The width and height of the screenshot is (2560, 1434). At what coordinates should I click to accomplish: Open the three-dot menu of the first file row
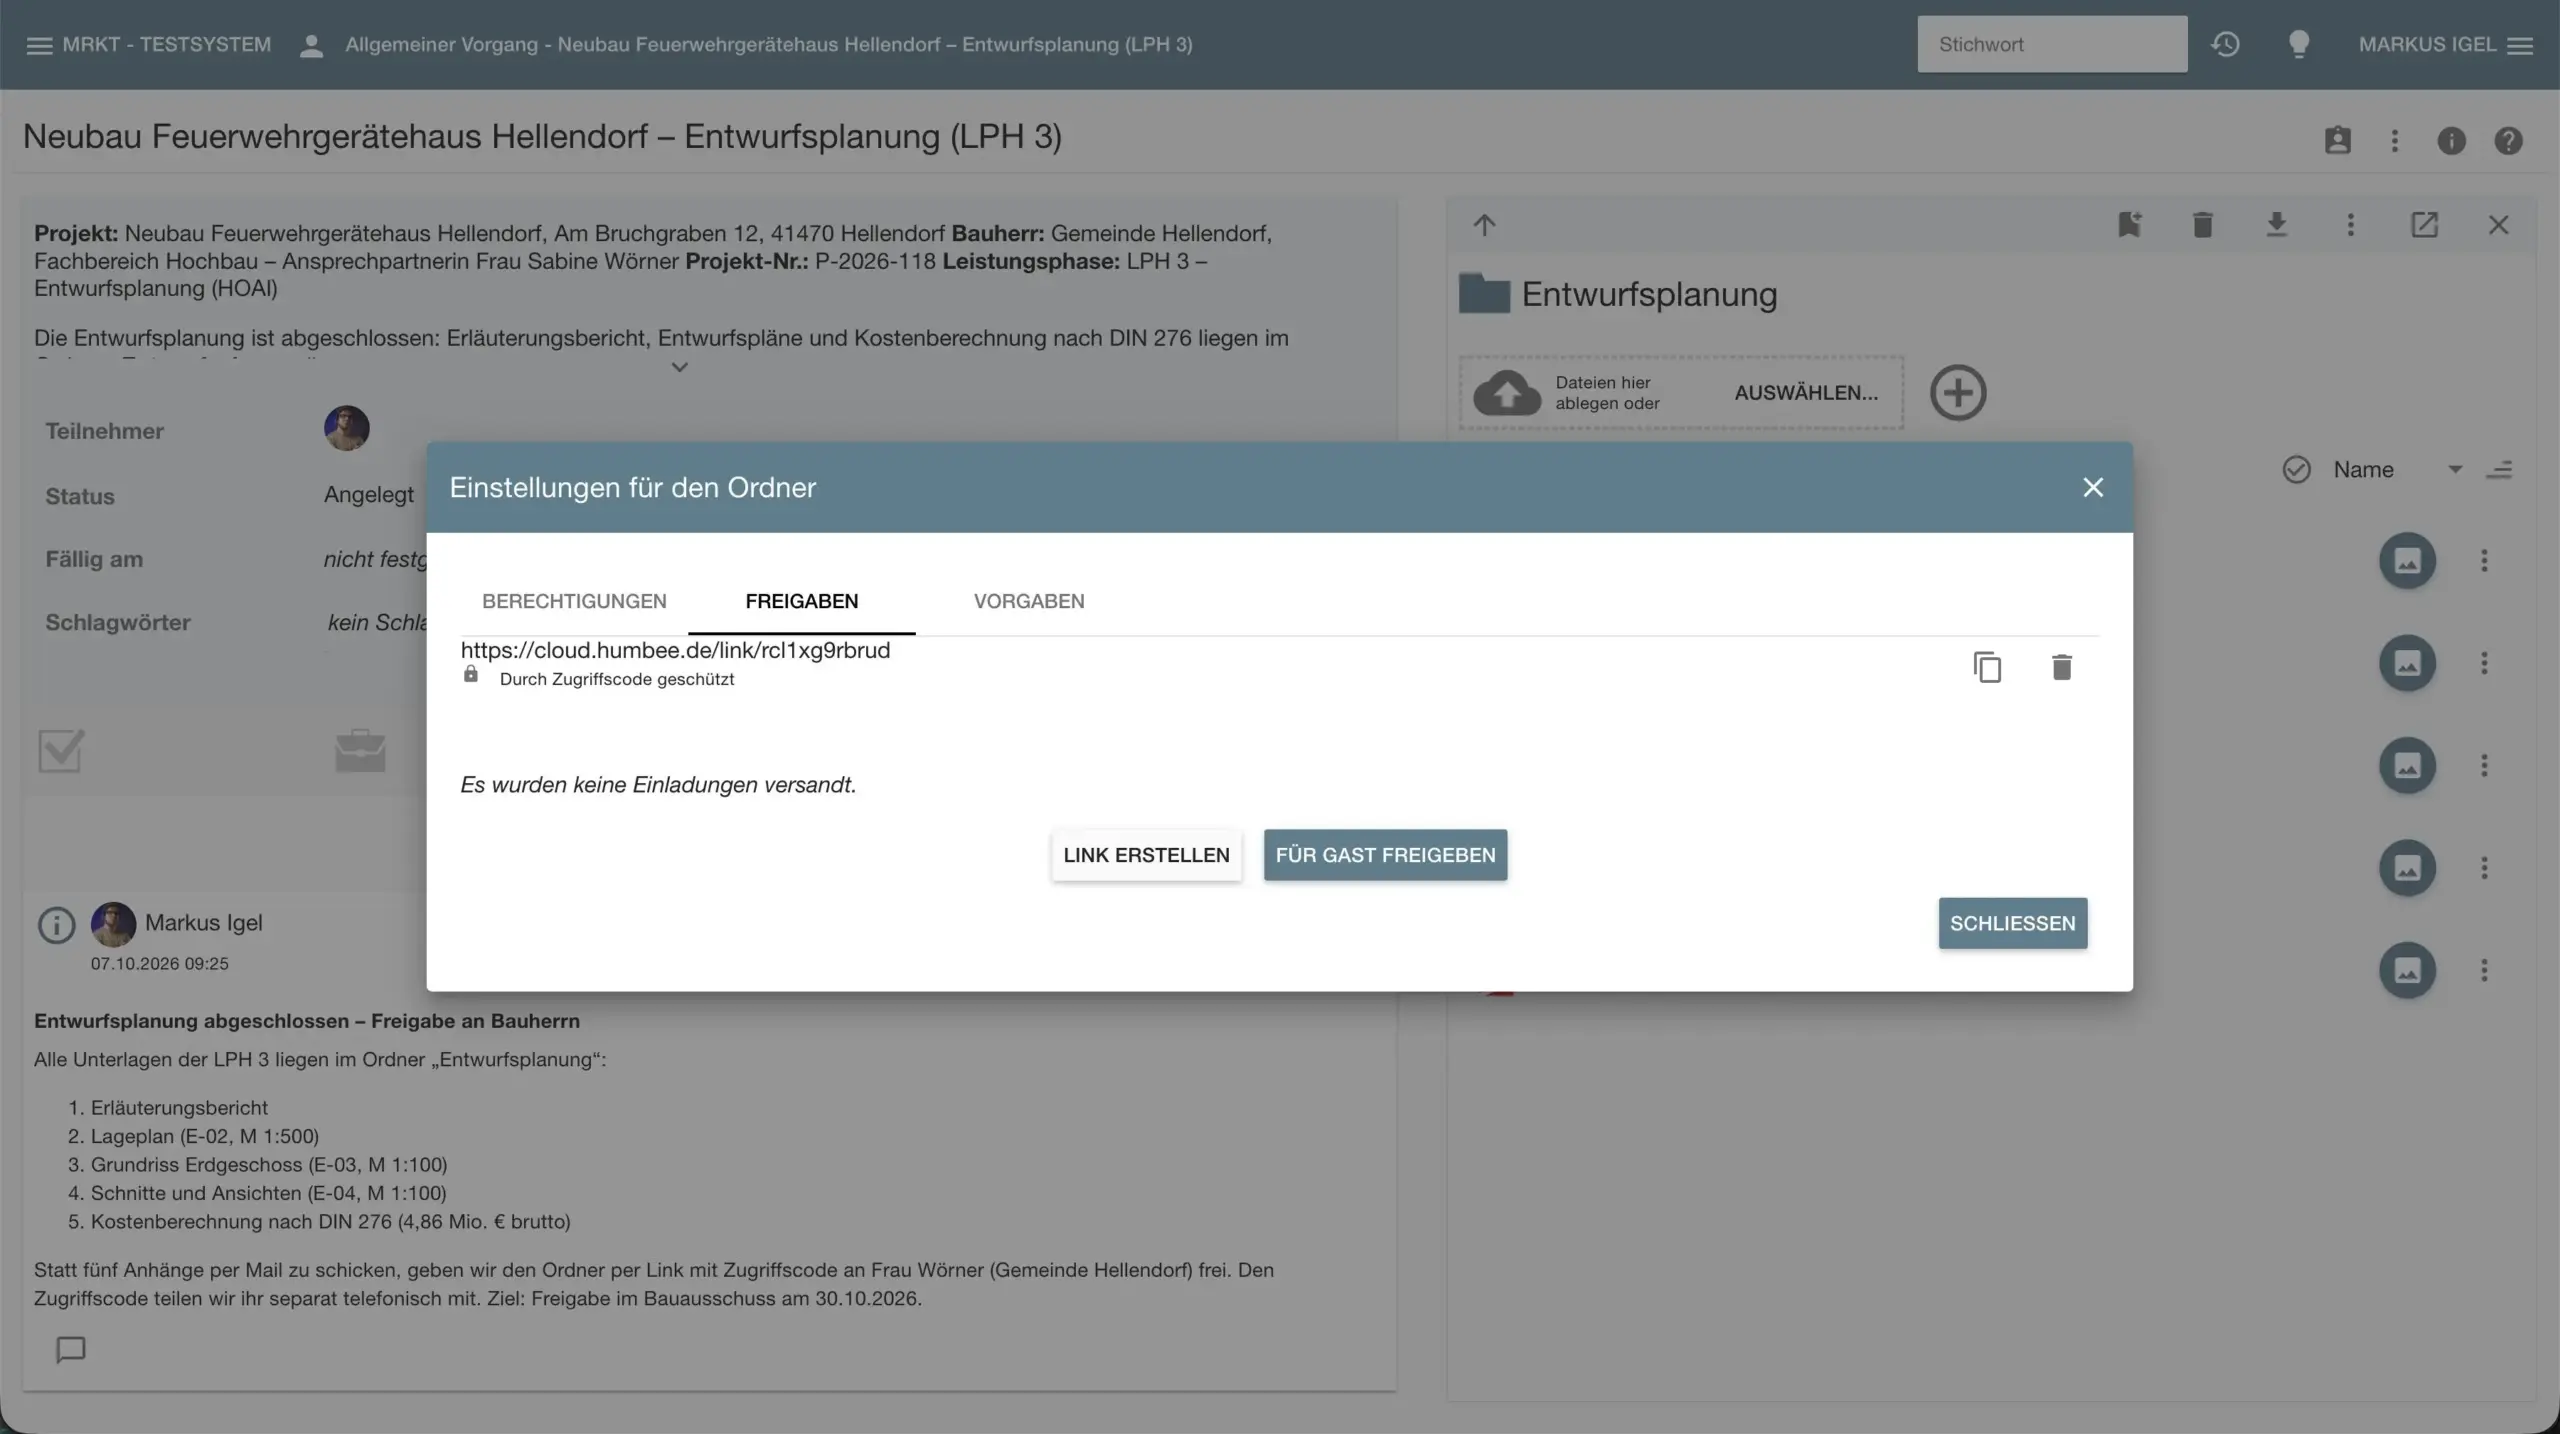[2484, 560]
